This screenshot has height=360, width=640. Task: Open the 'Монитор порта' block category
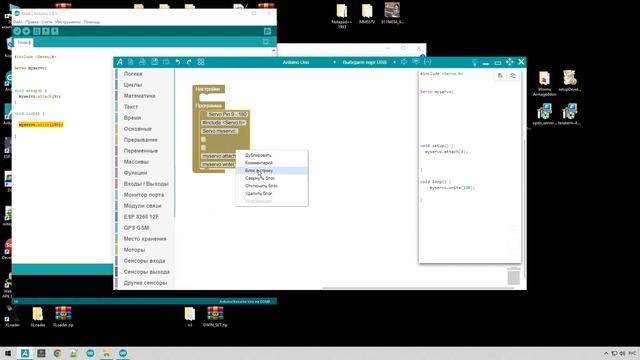pyautogui.click(x=144, y=195)
